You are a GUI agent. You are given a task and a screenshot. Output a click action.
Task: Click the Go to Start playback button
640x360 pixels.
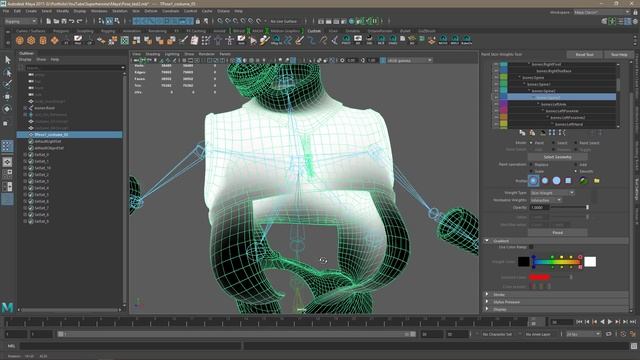(x=579, y=322)
